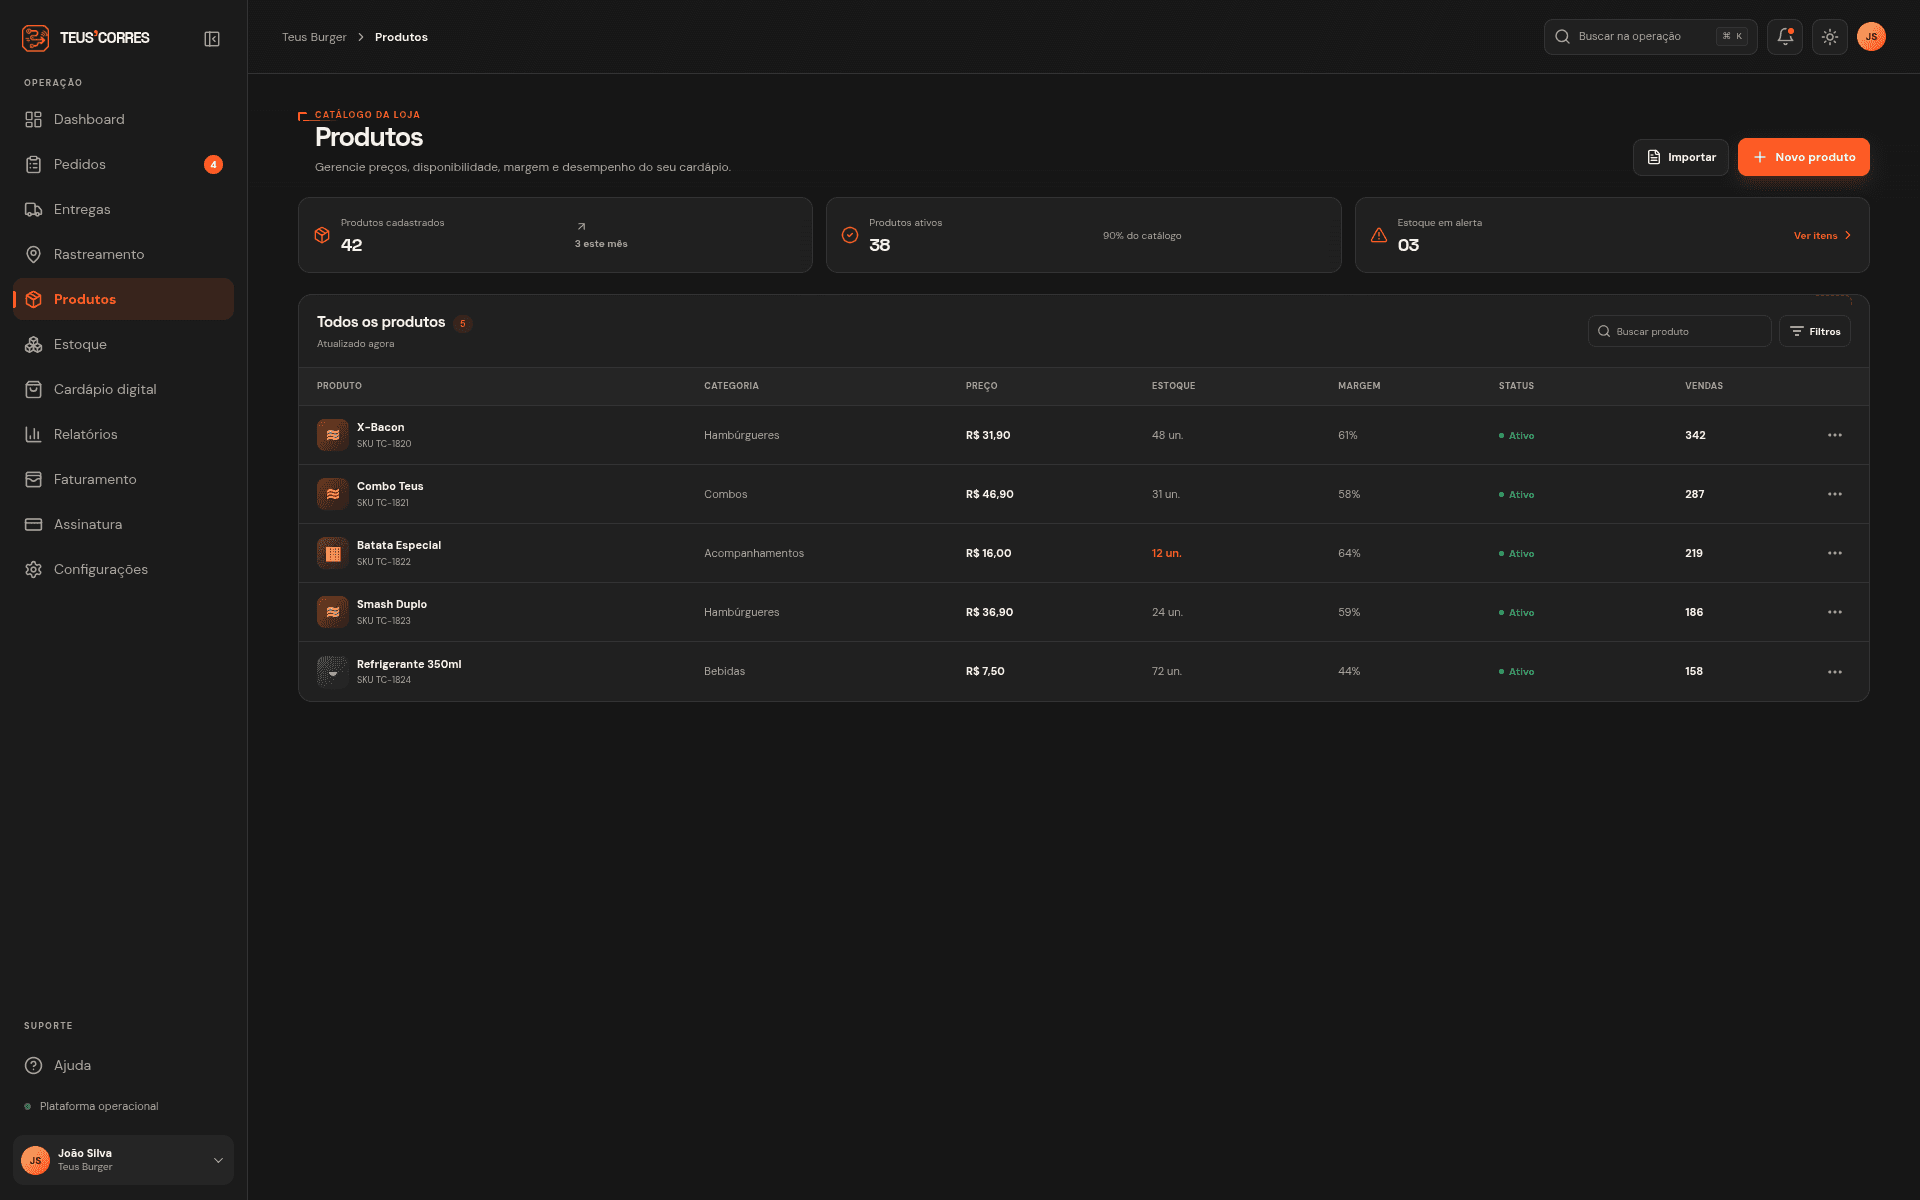The width and height of the screenshot is (1920, 1200).
Task: Click Importar button
Action: (1680, 157)
